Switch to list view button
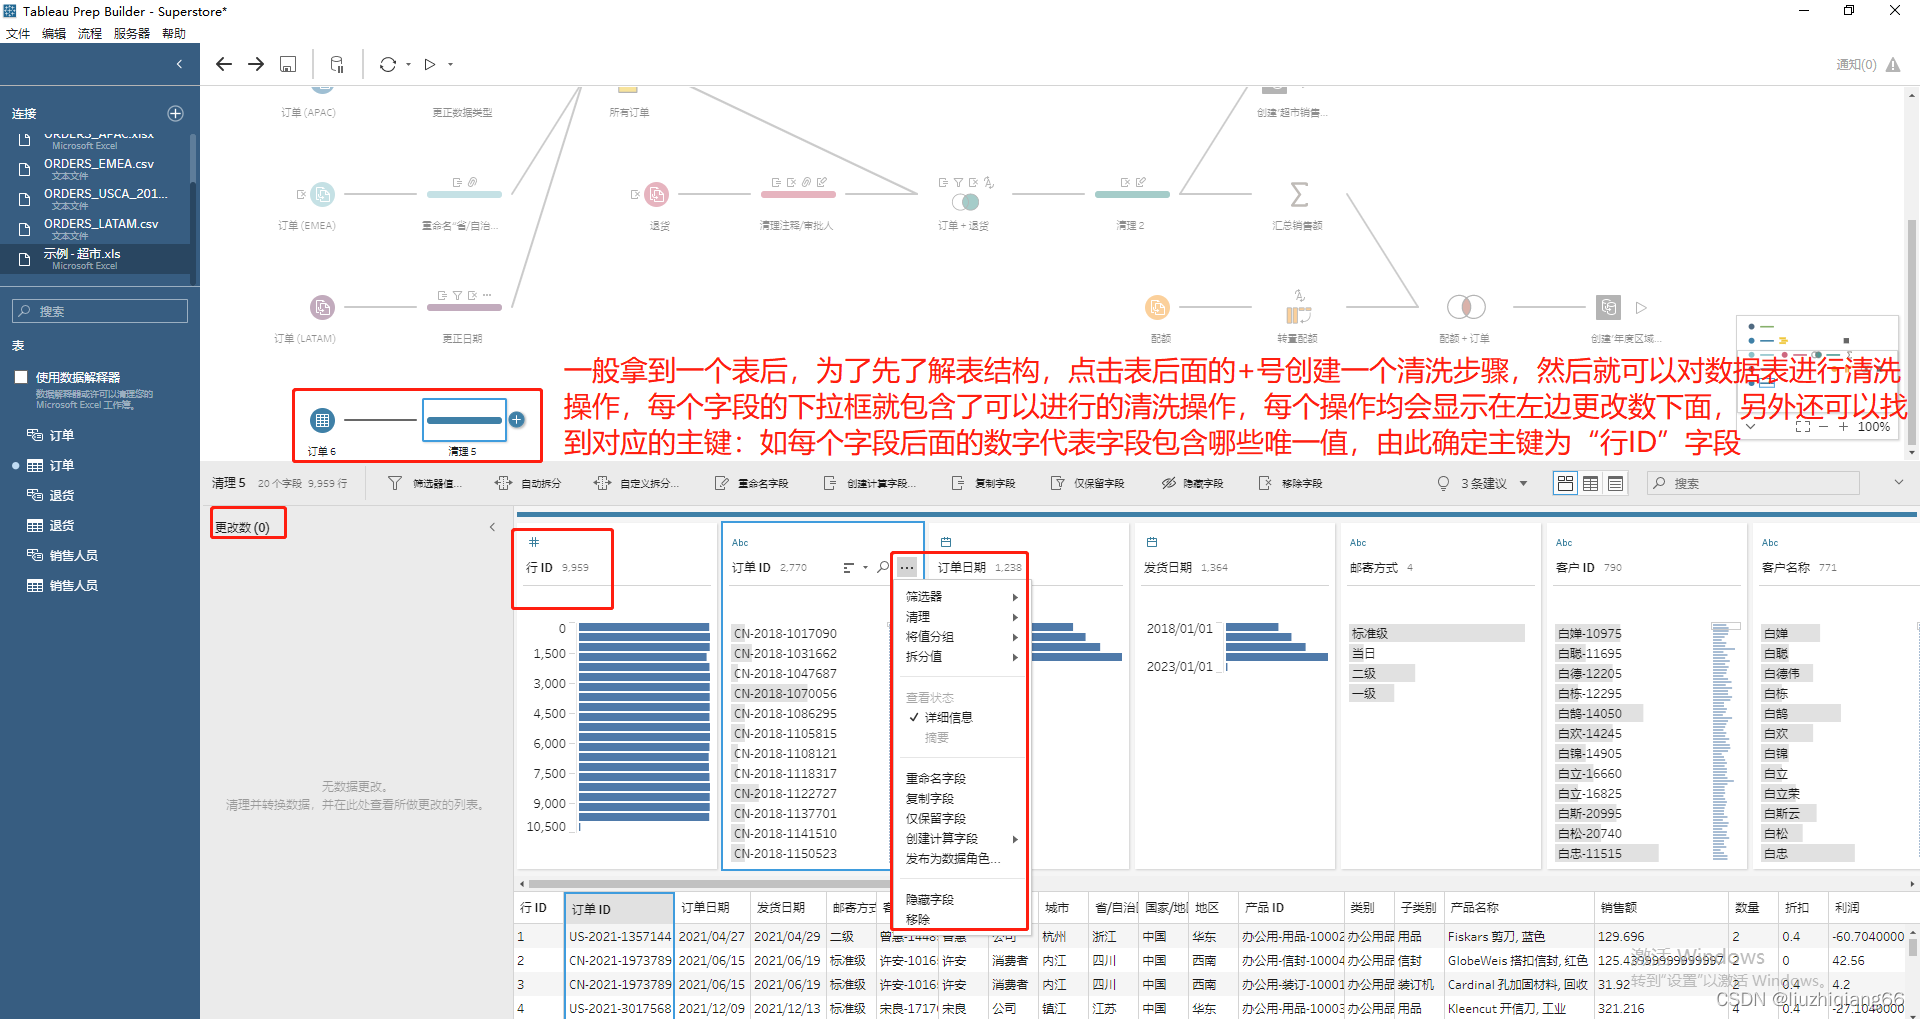The height and width of the screenshot is (1019, 1920). [x=1615, y=483]
